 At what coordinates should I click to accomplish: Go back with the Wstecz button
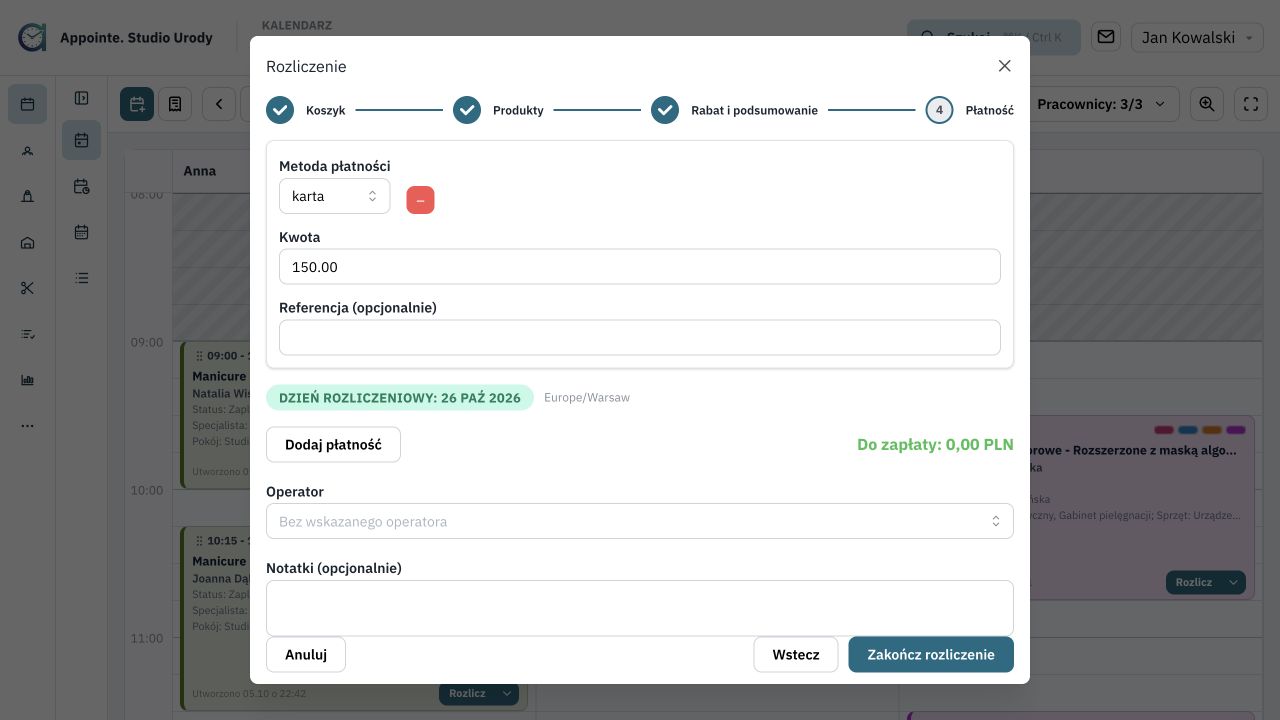point(796,654)
